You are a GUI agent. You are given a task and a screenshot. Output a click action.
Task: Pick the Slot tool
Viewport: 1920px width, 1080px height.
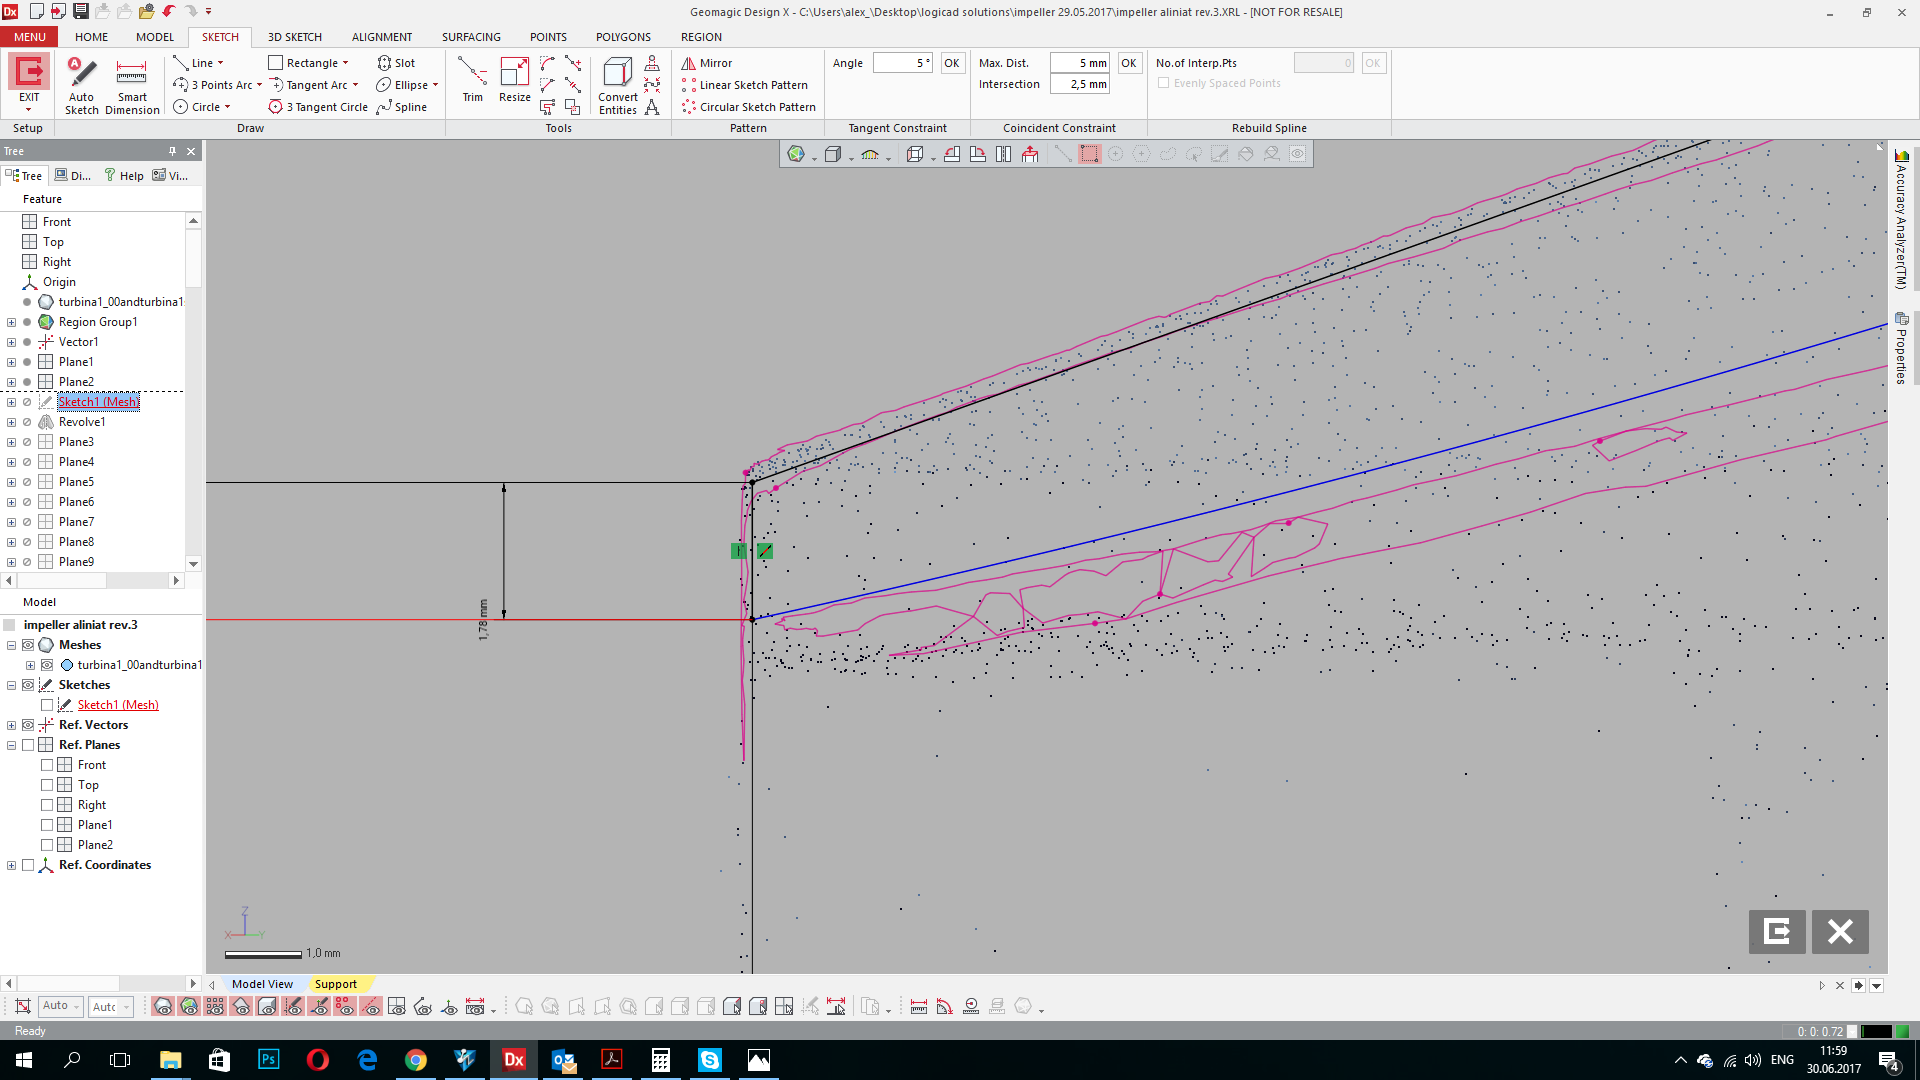(396, 63)
